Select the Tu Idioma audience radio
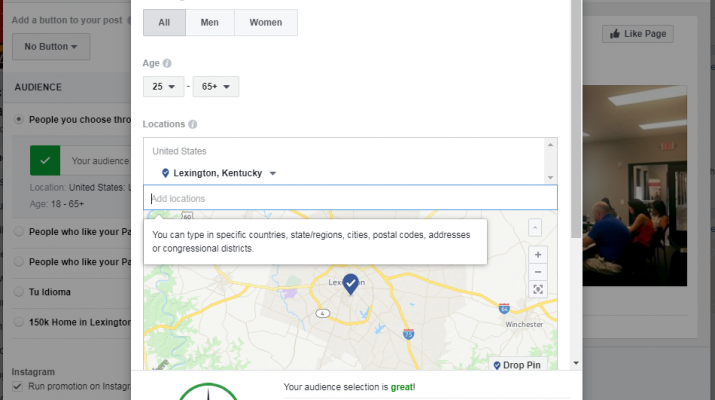Image resolution: width=715 pixels, height=400 pixels. coord(19,292)
